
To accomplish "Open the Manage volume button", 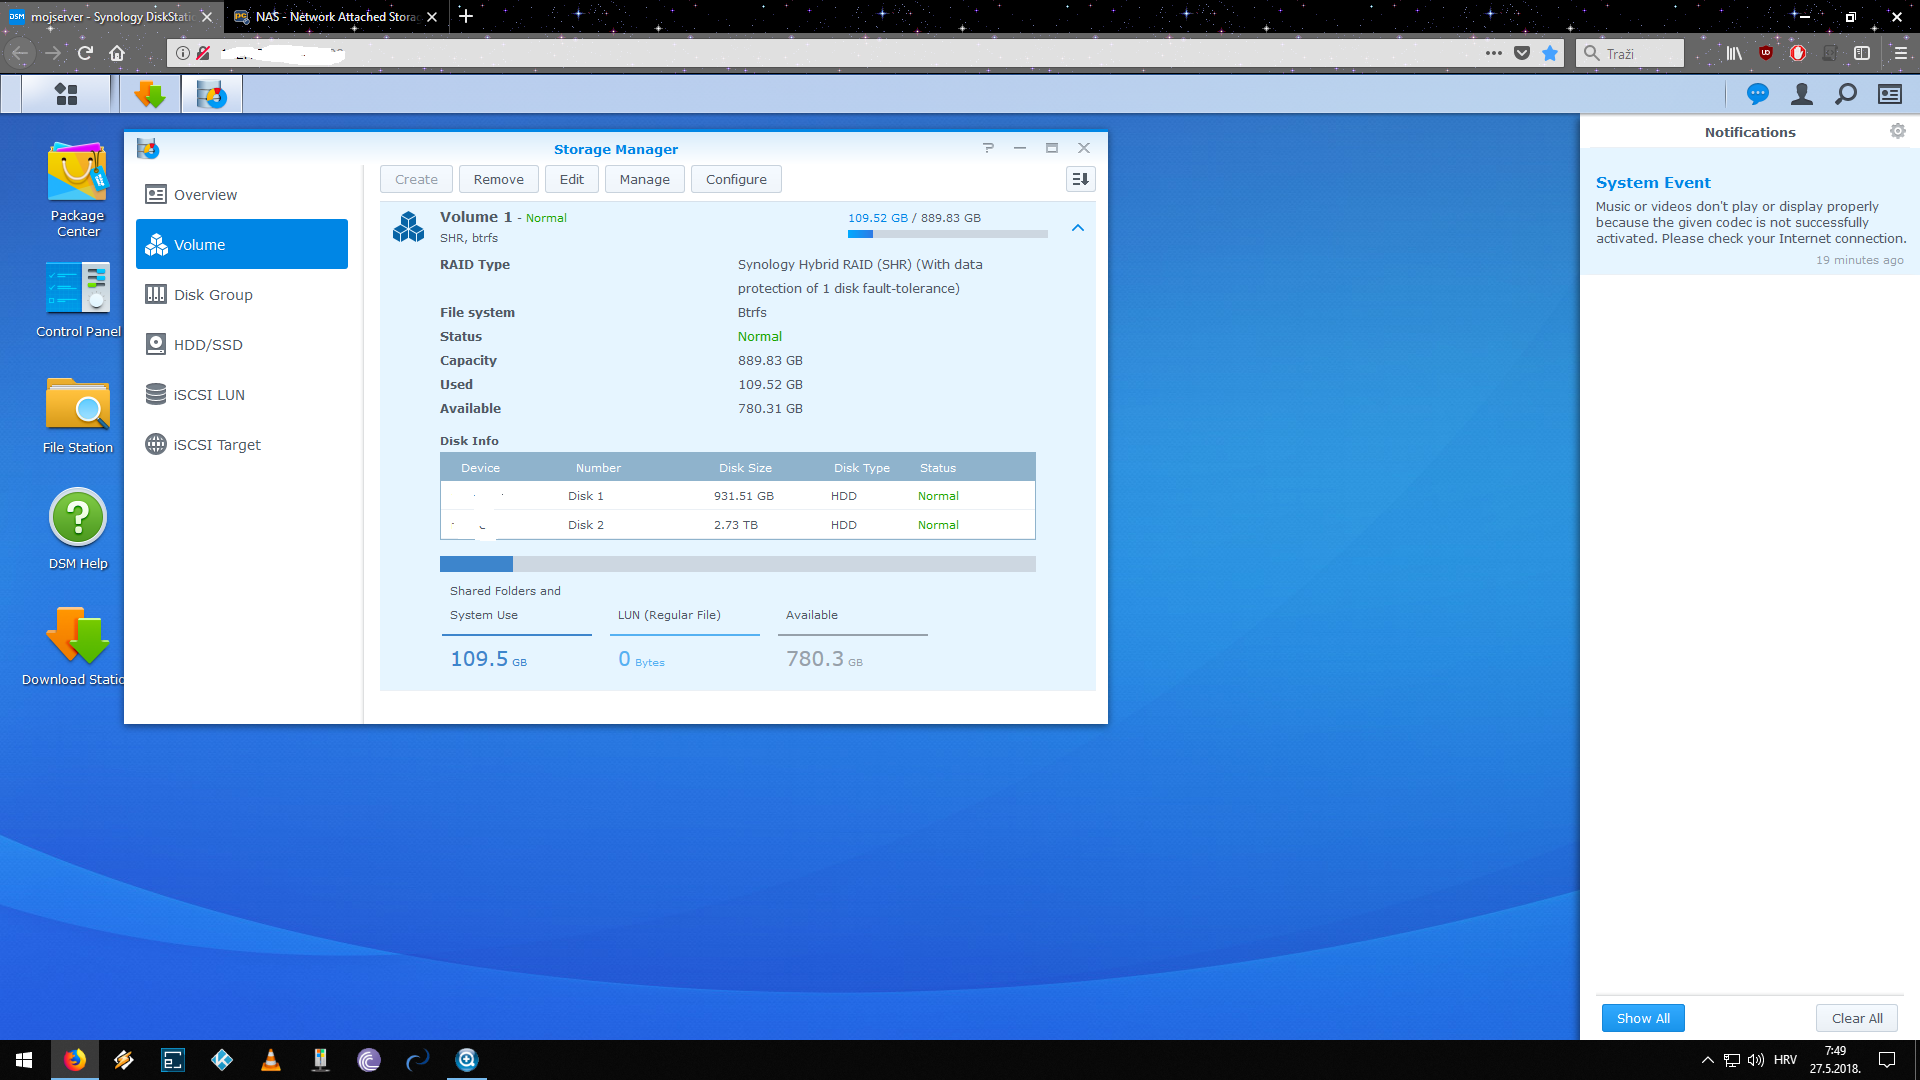I will (x=644, y=179).
